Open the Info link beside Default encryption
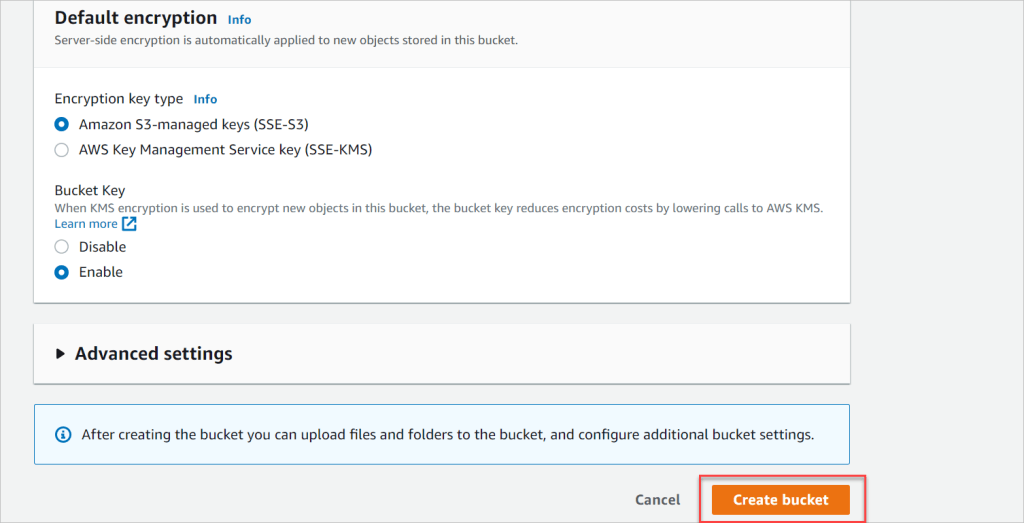This screenshot has width=1024, height=523. (x=239, y=19)
